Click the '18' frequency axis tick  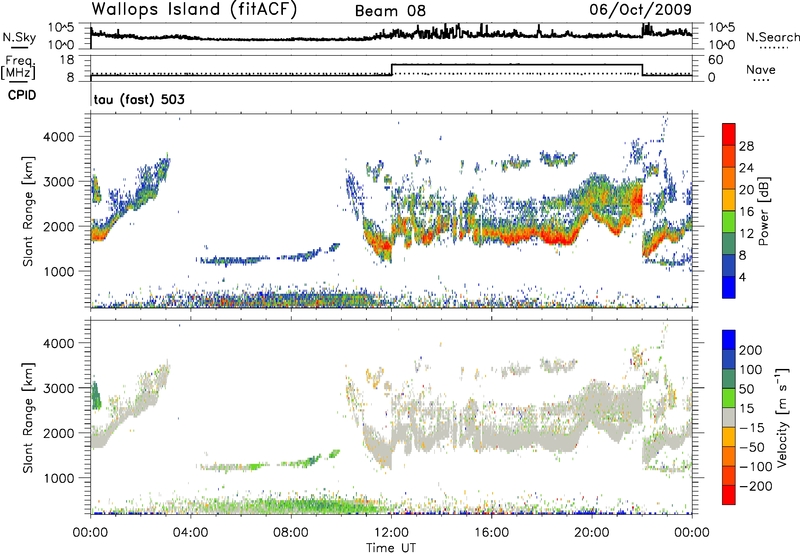(67, 60)
